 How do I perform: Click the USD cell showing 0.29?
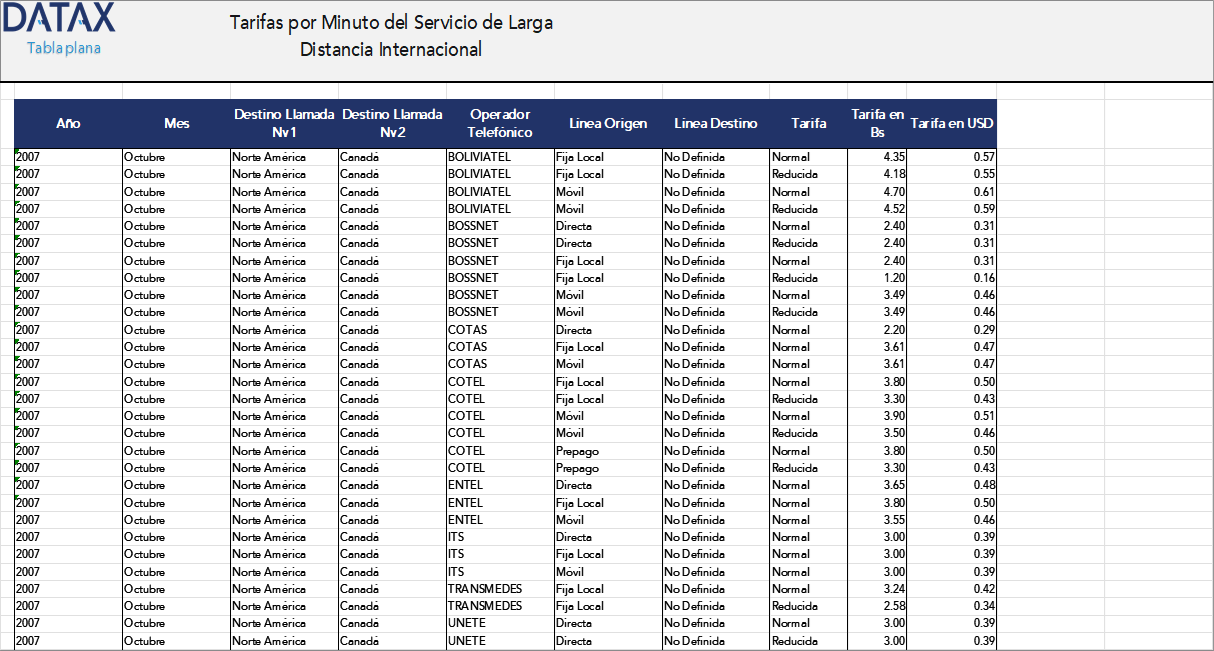952,330
